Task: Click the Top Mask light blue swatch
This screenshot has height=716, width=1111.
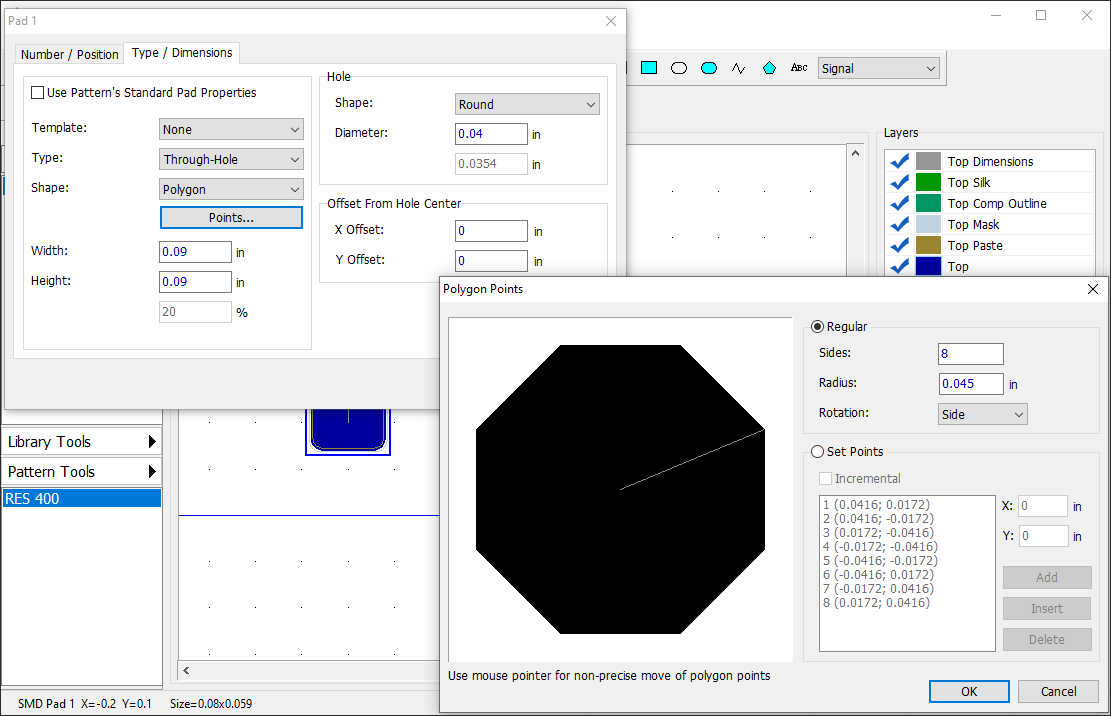Action: (928, 225)
